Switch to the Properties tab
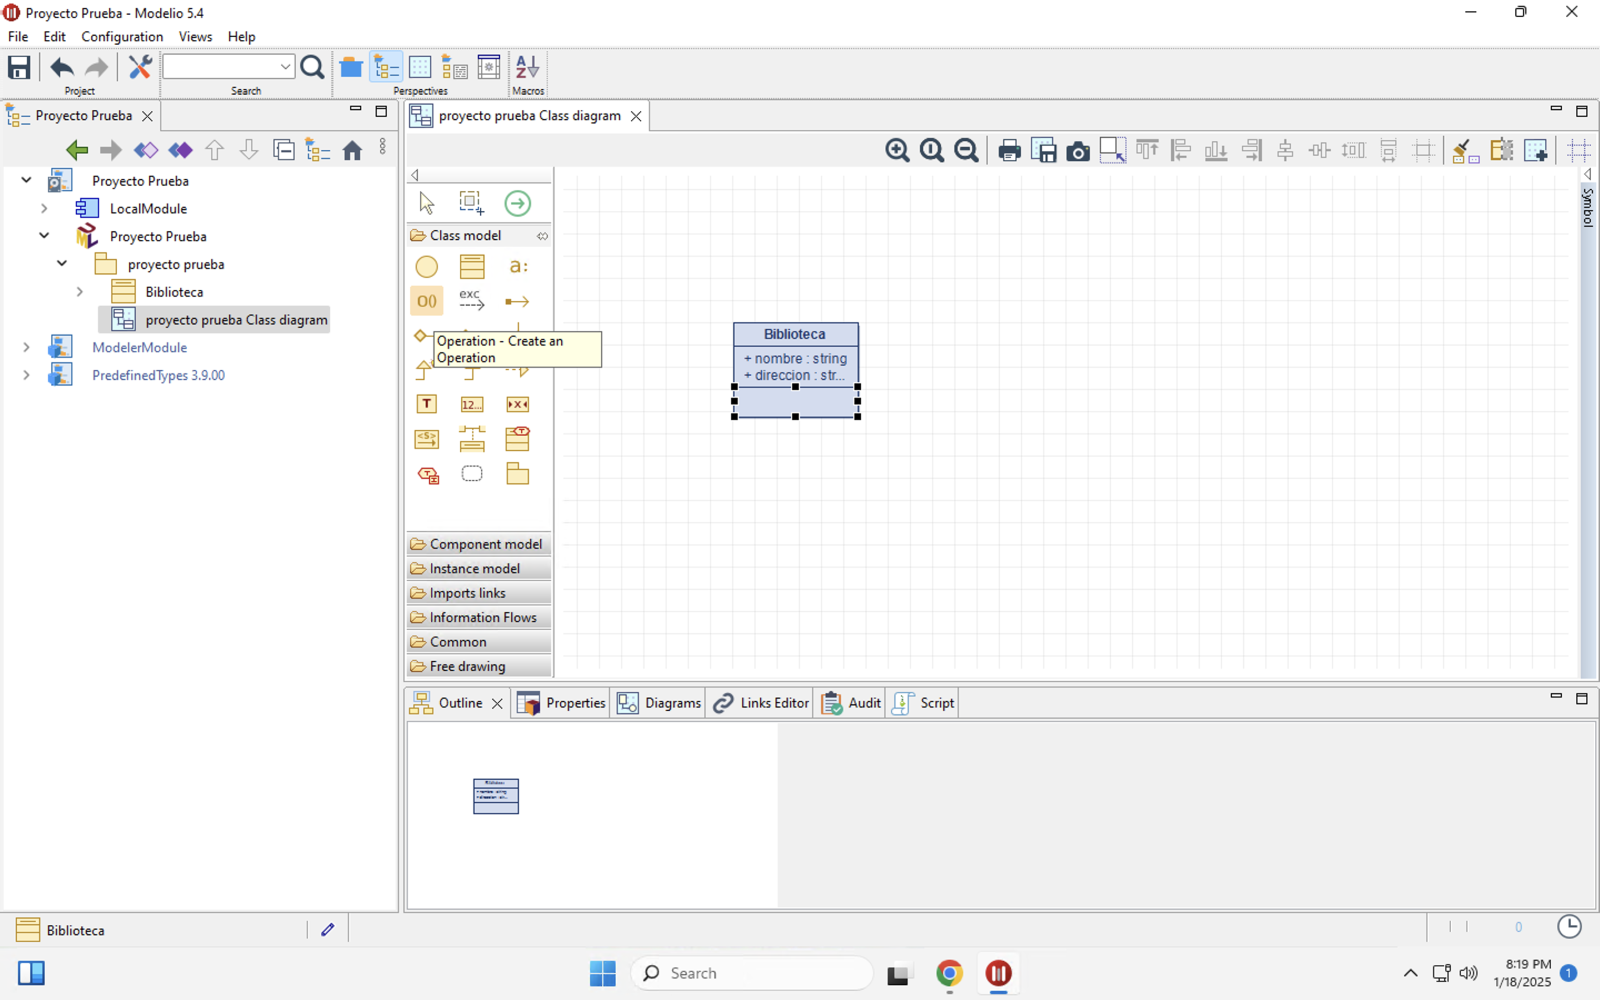This screenshot has height=1000, width=1600. [x=562, y=703]
